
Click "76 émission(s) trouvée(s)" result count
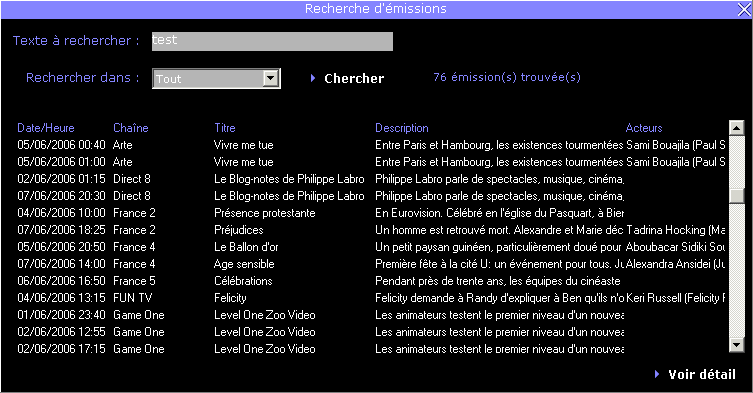(x=507, y=77)
